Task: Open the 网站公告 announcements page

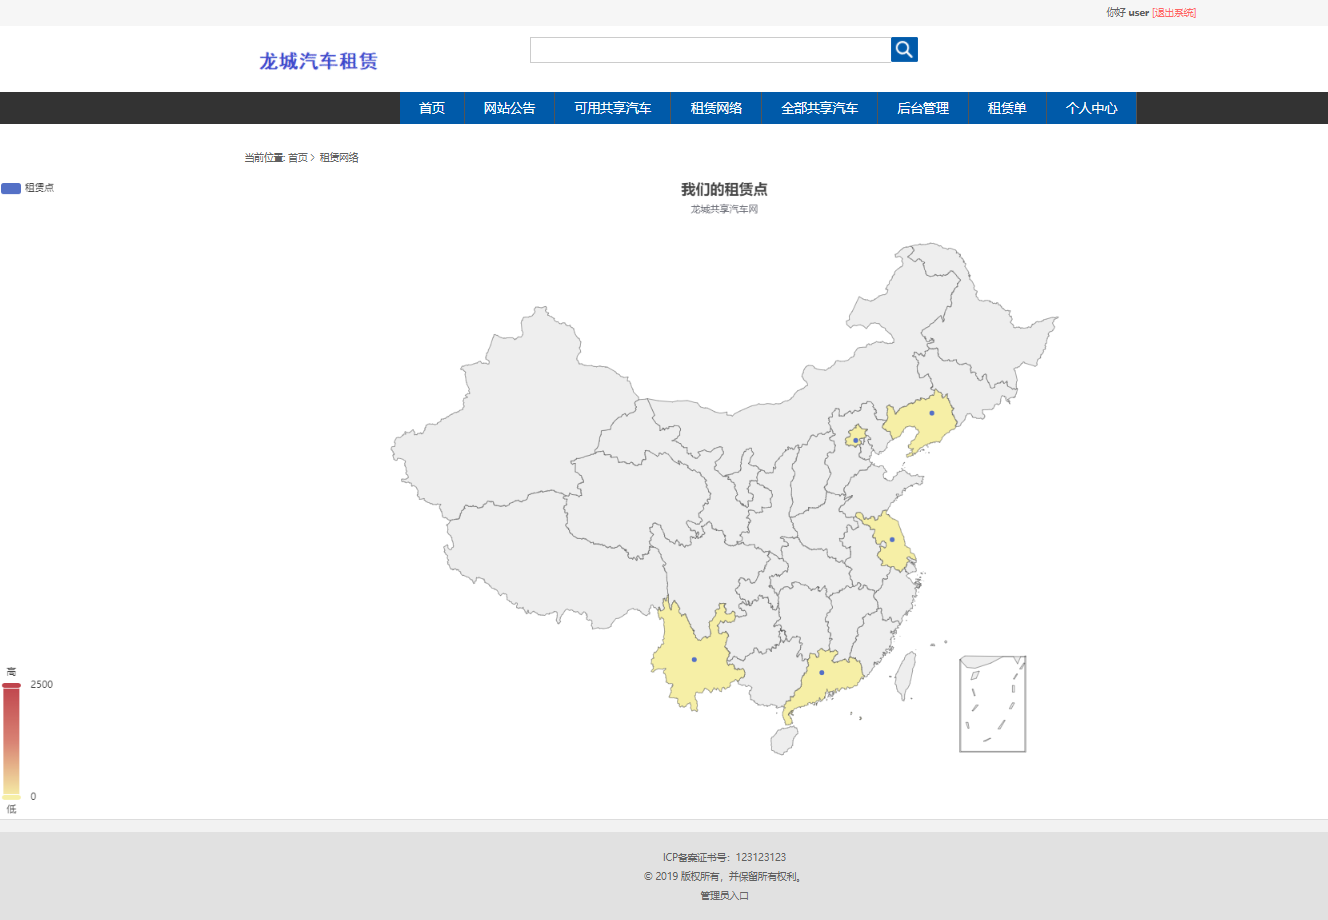Action: (x=509, y=108)
